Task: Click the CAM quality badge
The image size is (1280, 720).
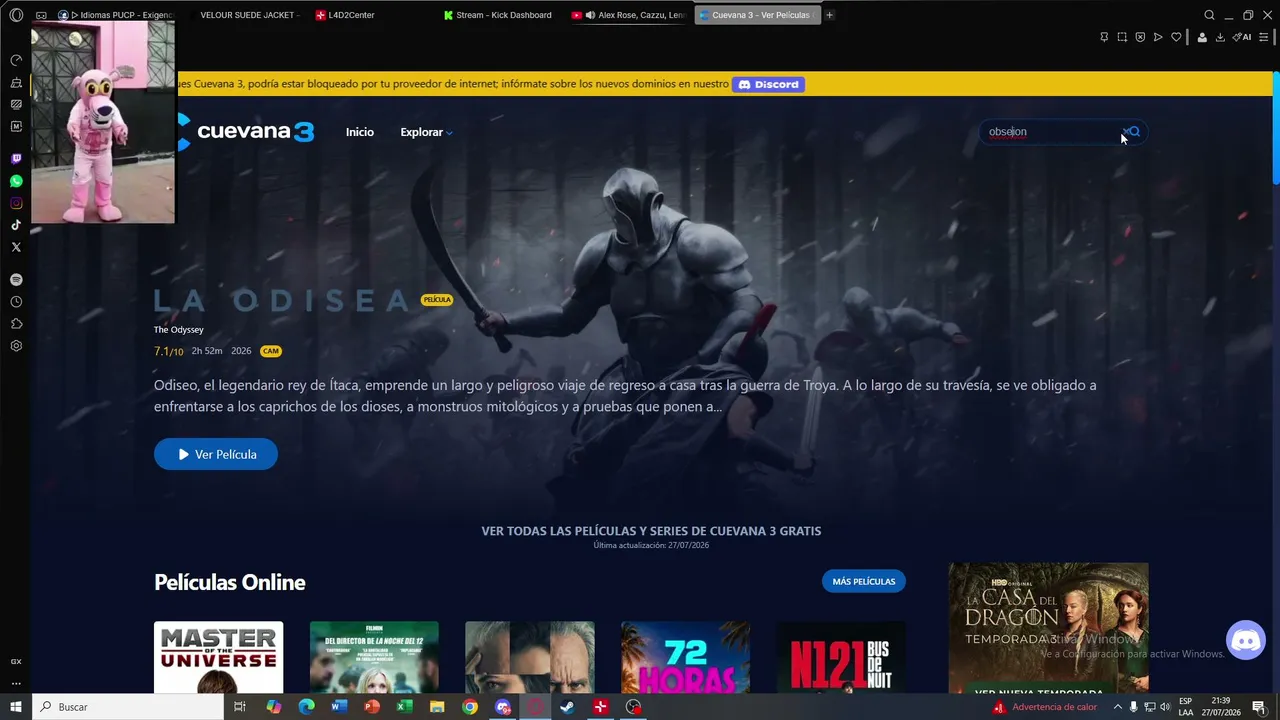Action: [x=271, y=351]
